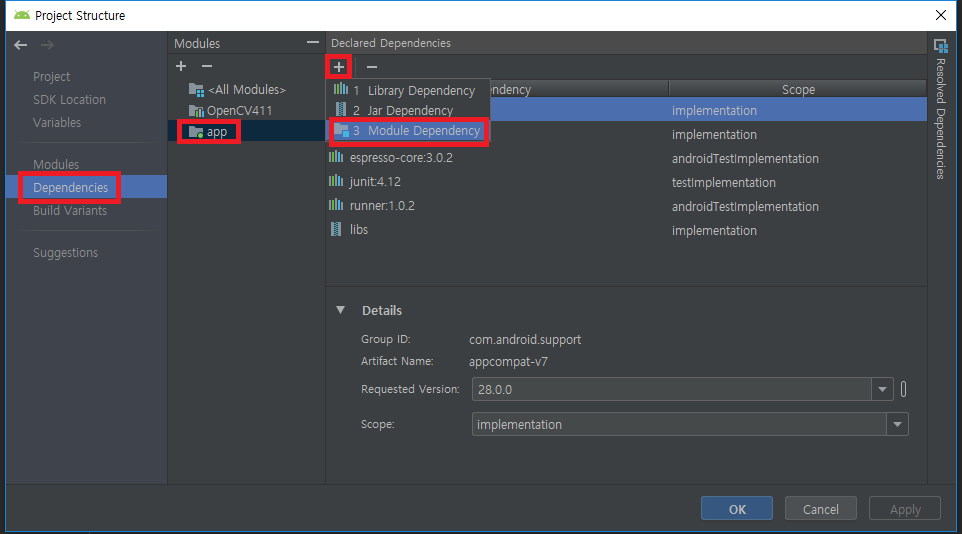Add a new module with plus

click(181, 66)
